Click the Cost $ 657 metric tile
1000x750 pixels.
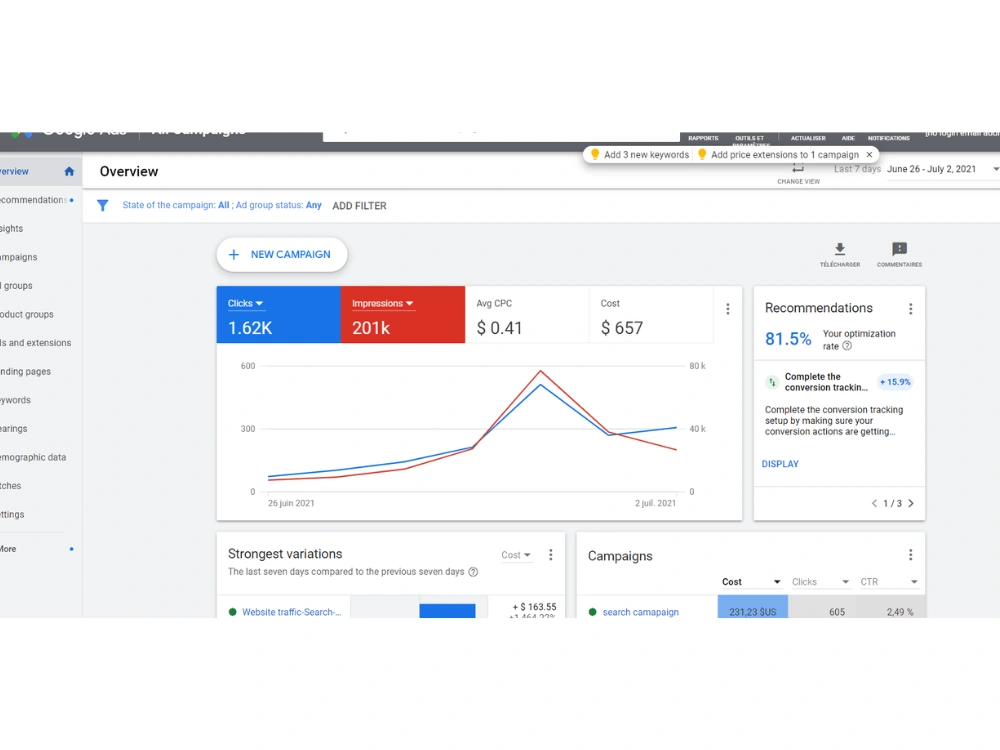point(651,315)
